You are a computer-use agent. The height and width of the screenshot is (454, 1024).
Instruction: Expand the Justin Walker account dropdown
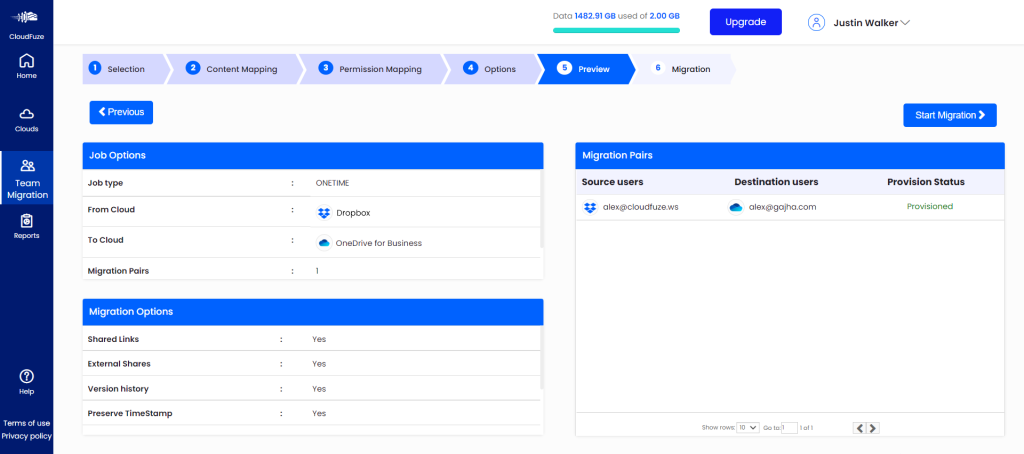click(904, 22)
